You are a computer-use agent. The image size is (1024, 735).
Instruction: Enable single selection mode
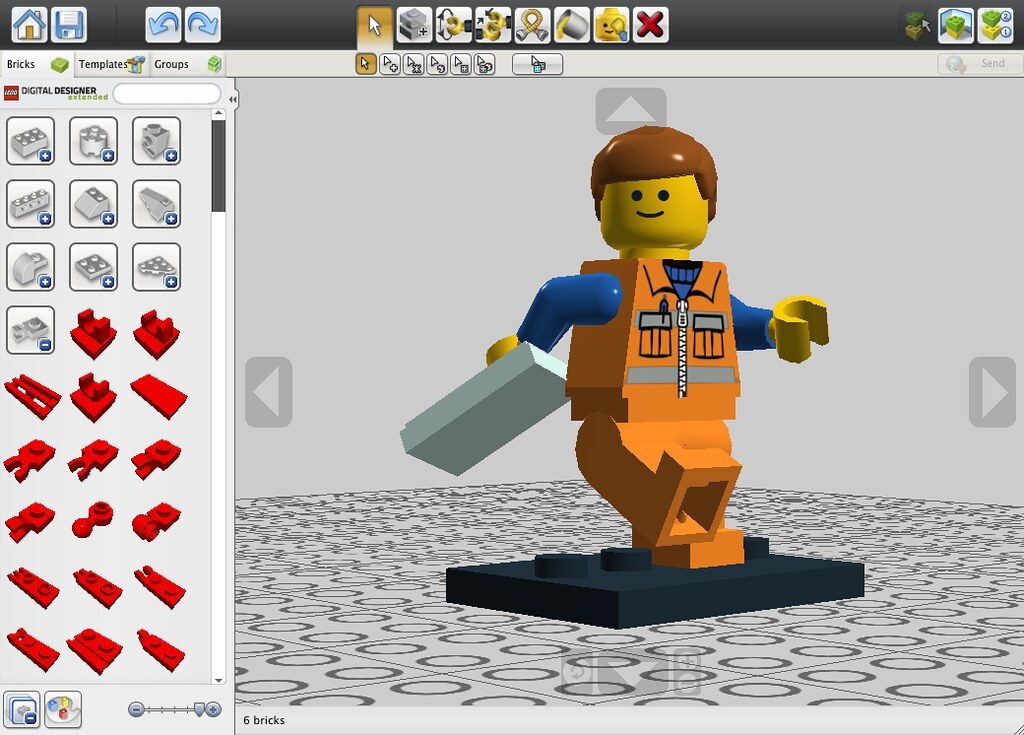tap(366, 64)
